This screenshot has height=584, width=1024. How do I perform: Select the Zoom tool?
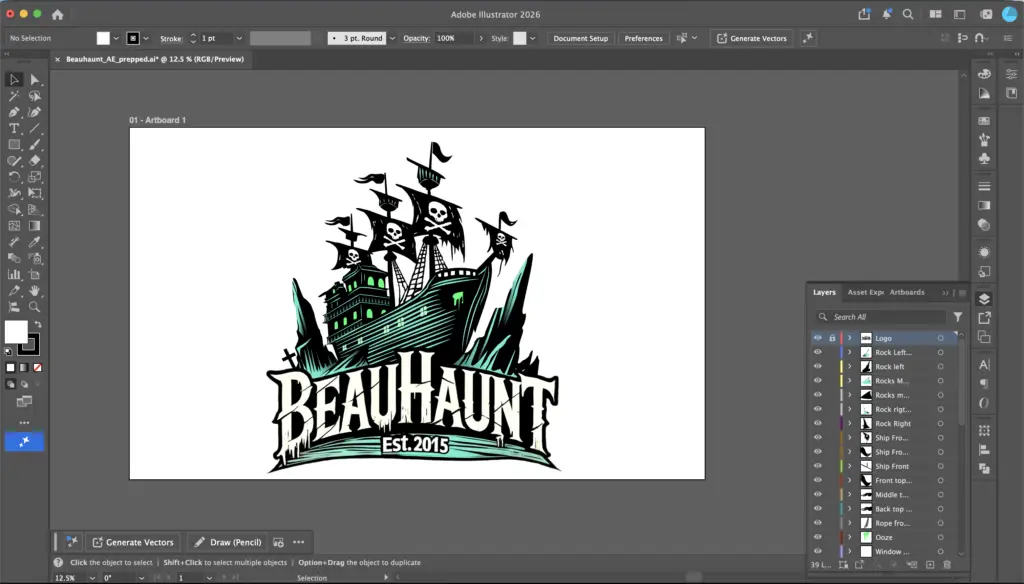coord(35,307)
